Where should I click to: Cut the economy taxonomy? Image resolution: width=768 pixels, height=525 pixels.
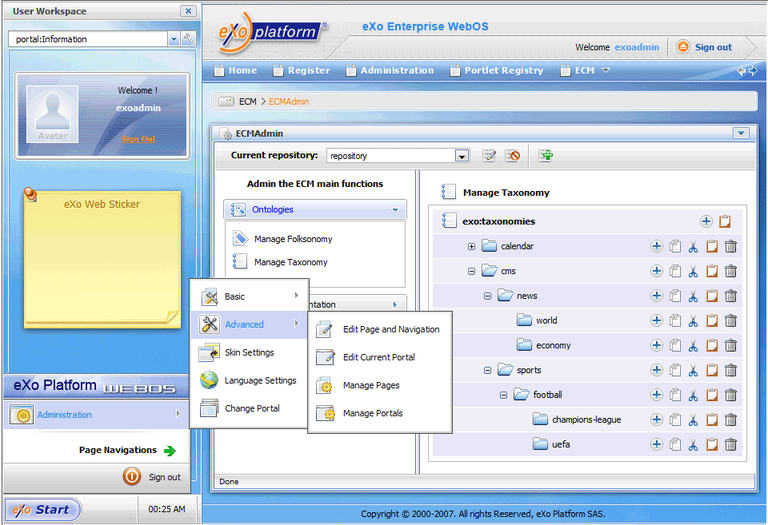click(693, 345)
